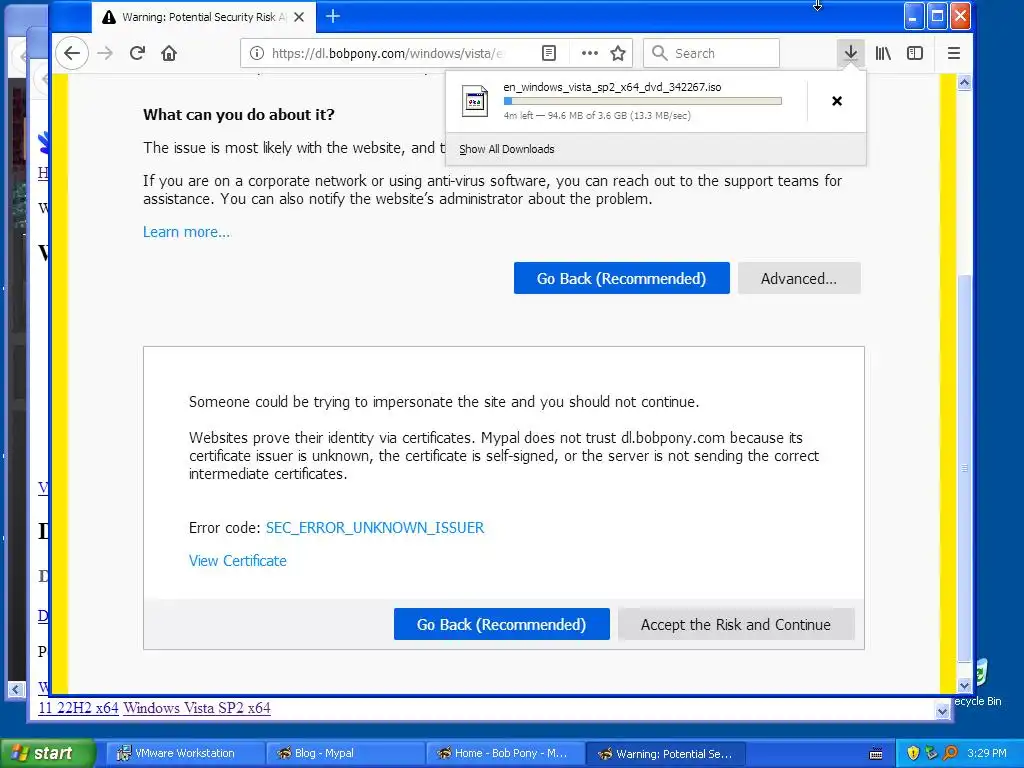Screen dimensions: 1024x768
Task: Click the network tray icon beside the shield
Action: coord(931,753)
